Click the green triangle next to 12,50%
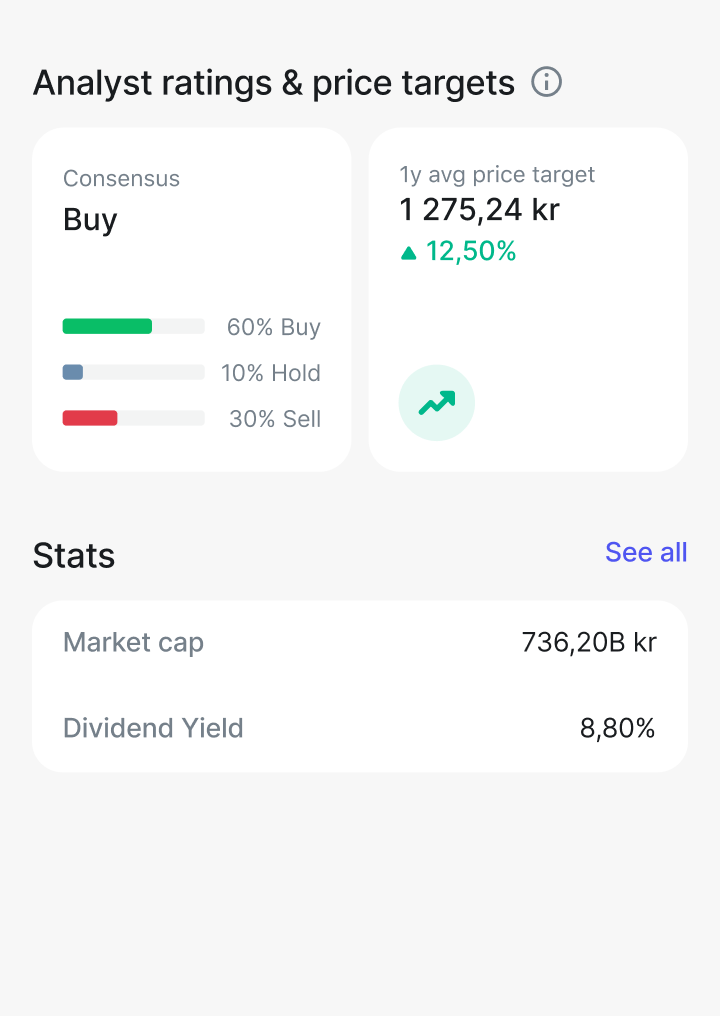Image resolution: width=720 pixels, height=1016 pixels. click(x=408, y=253)
